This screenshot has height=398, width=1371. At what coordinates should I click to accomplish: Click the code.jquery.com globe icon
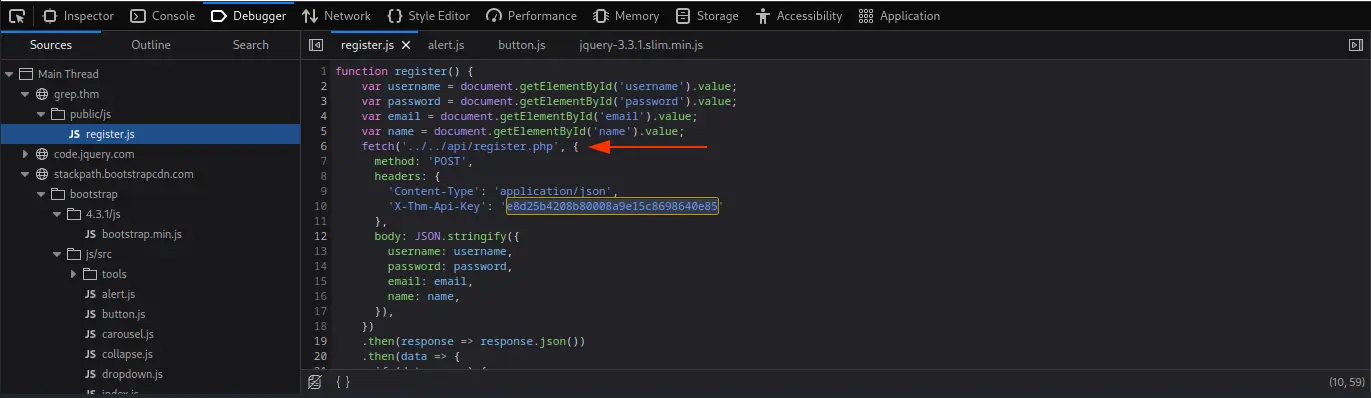point(42,154)
